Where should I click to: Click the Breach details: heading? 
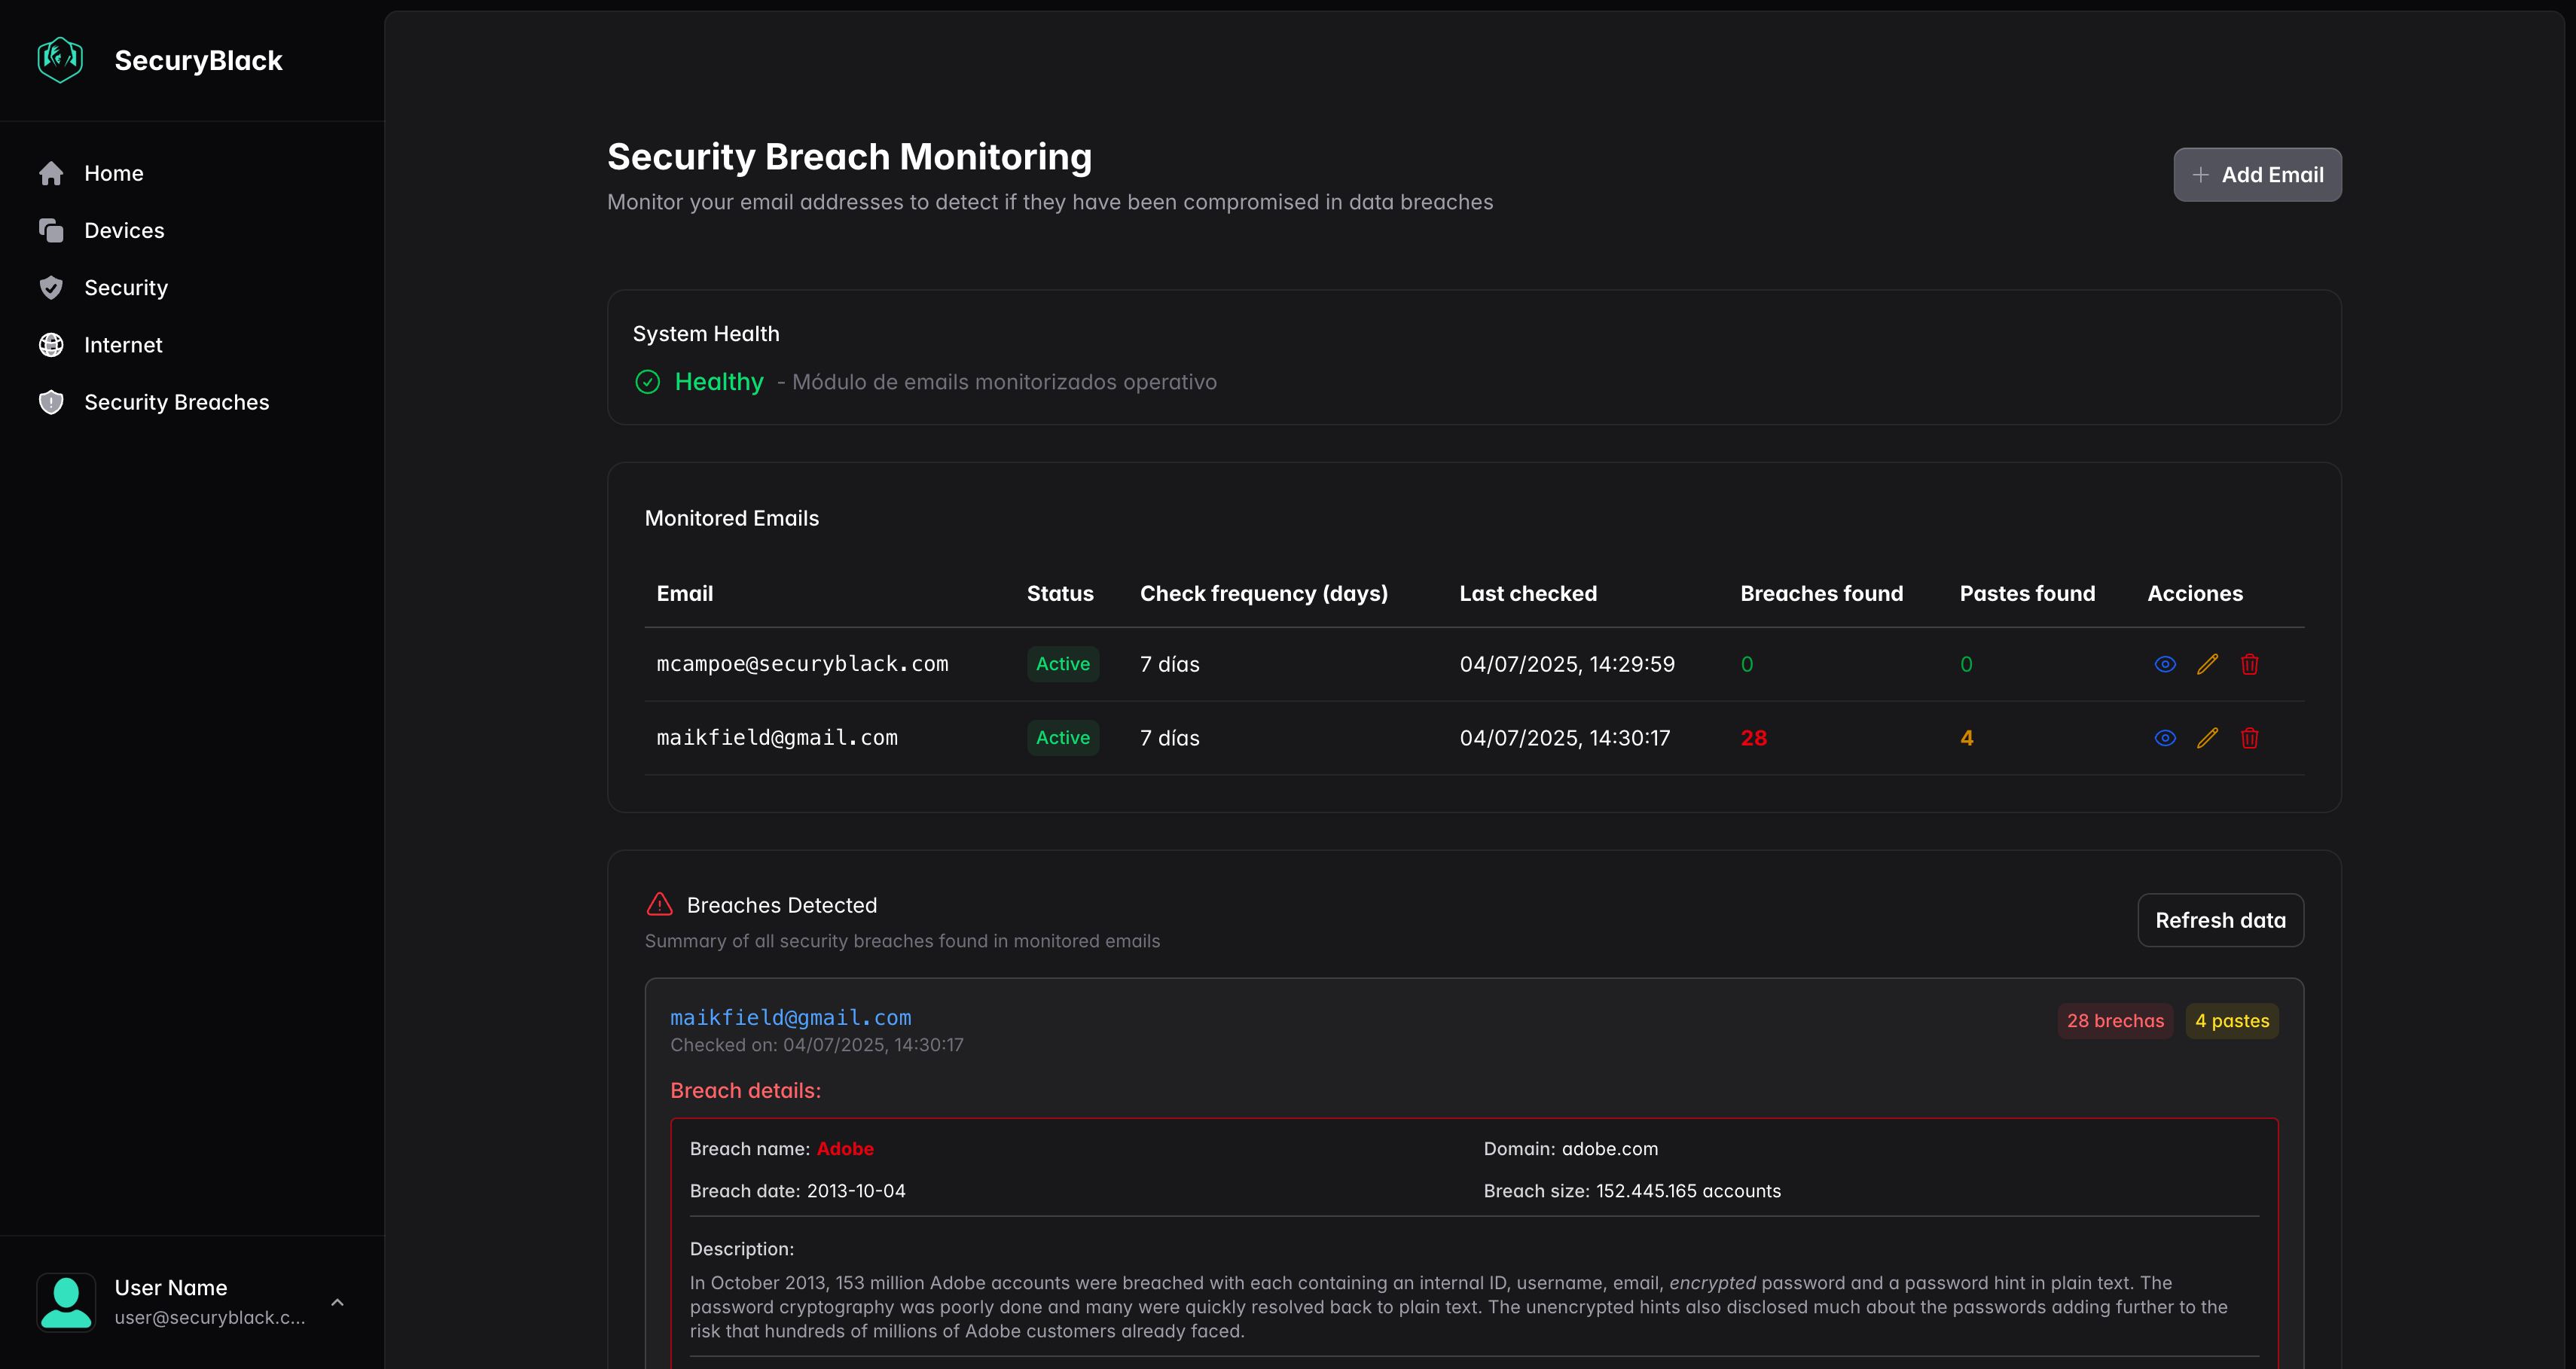(745, 1091)
